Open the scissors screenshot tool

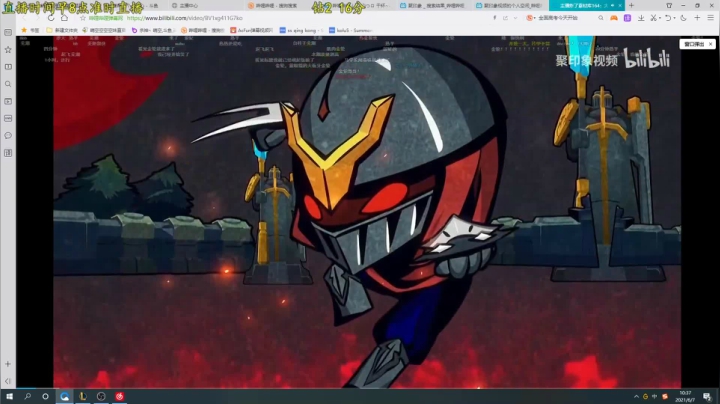click(653, 18)
